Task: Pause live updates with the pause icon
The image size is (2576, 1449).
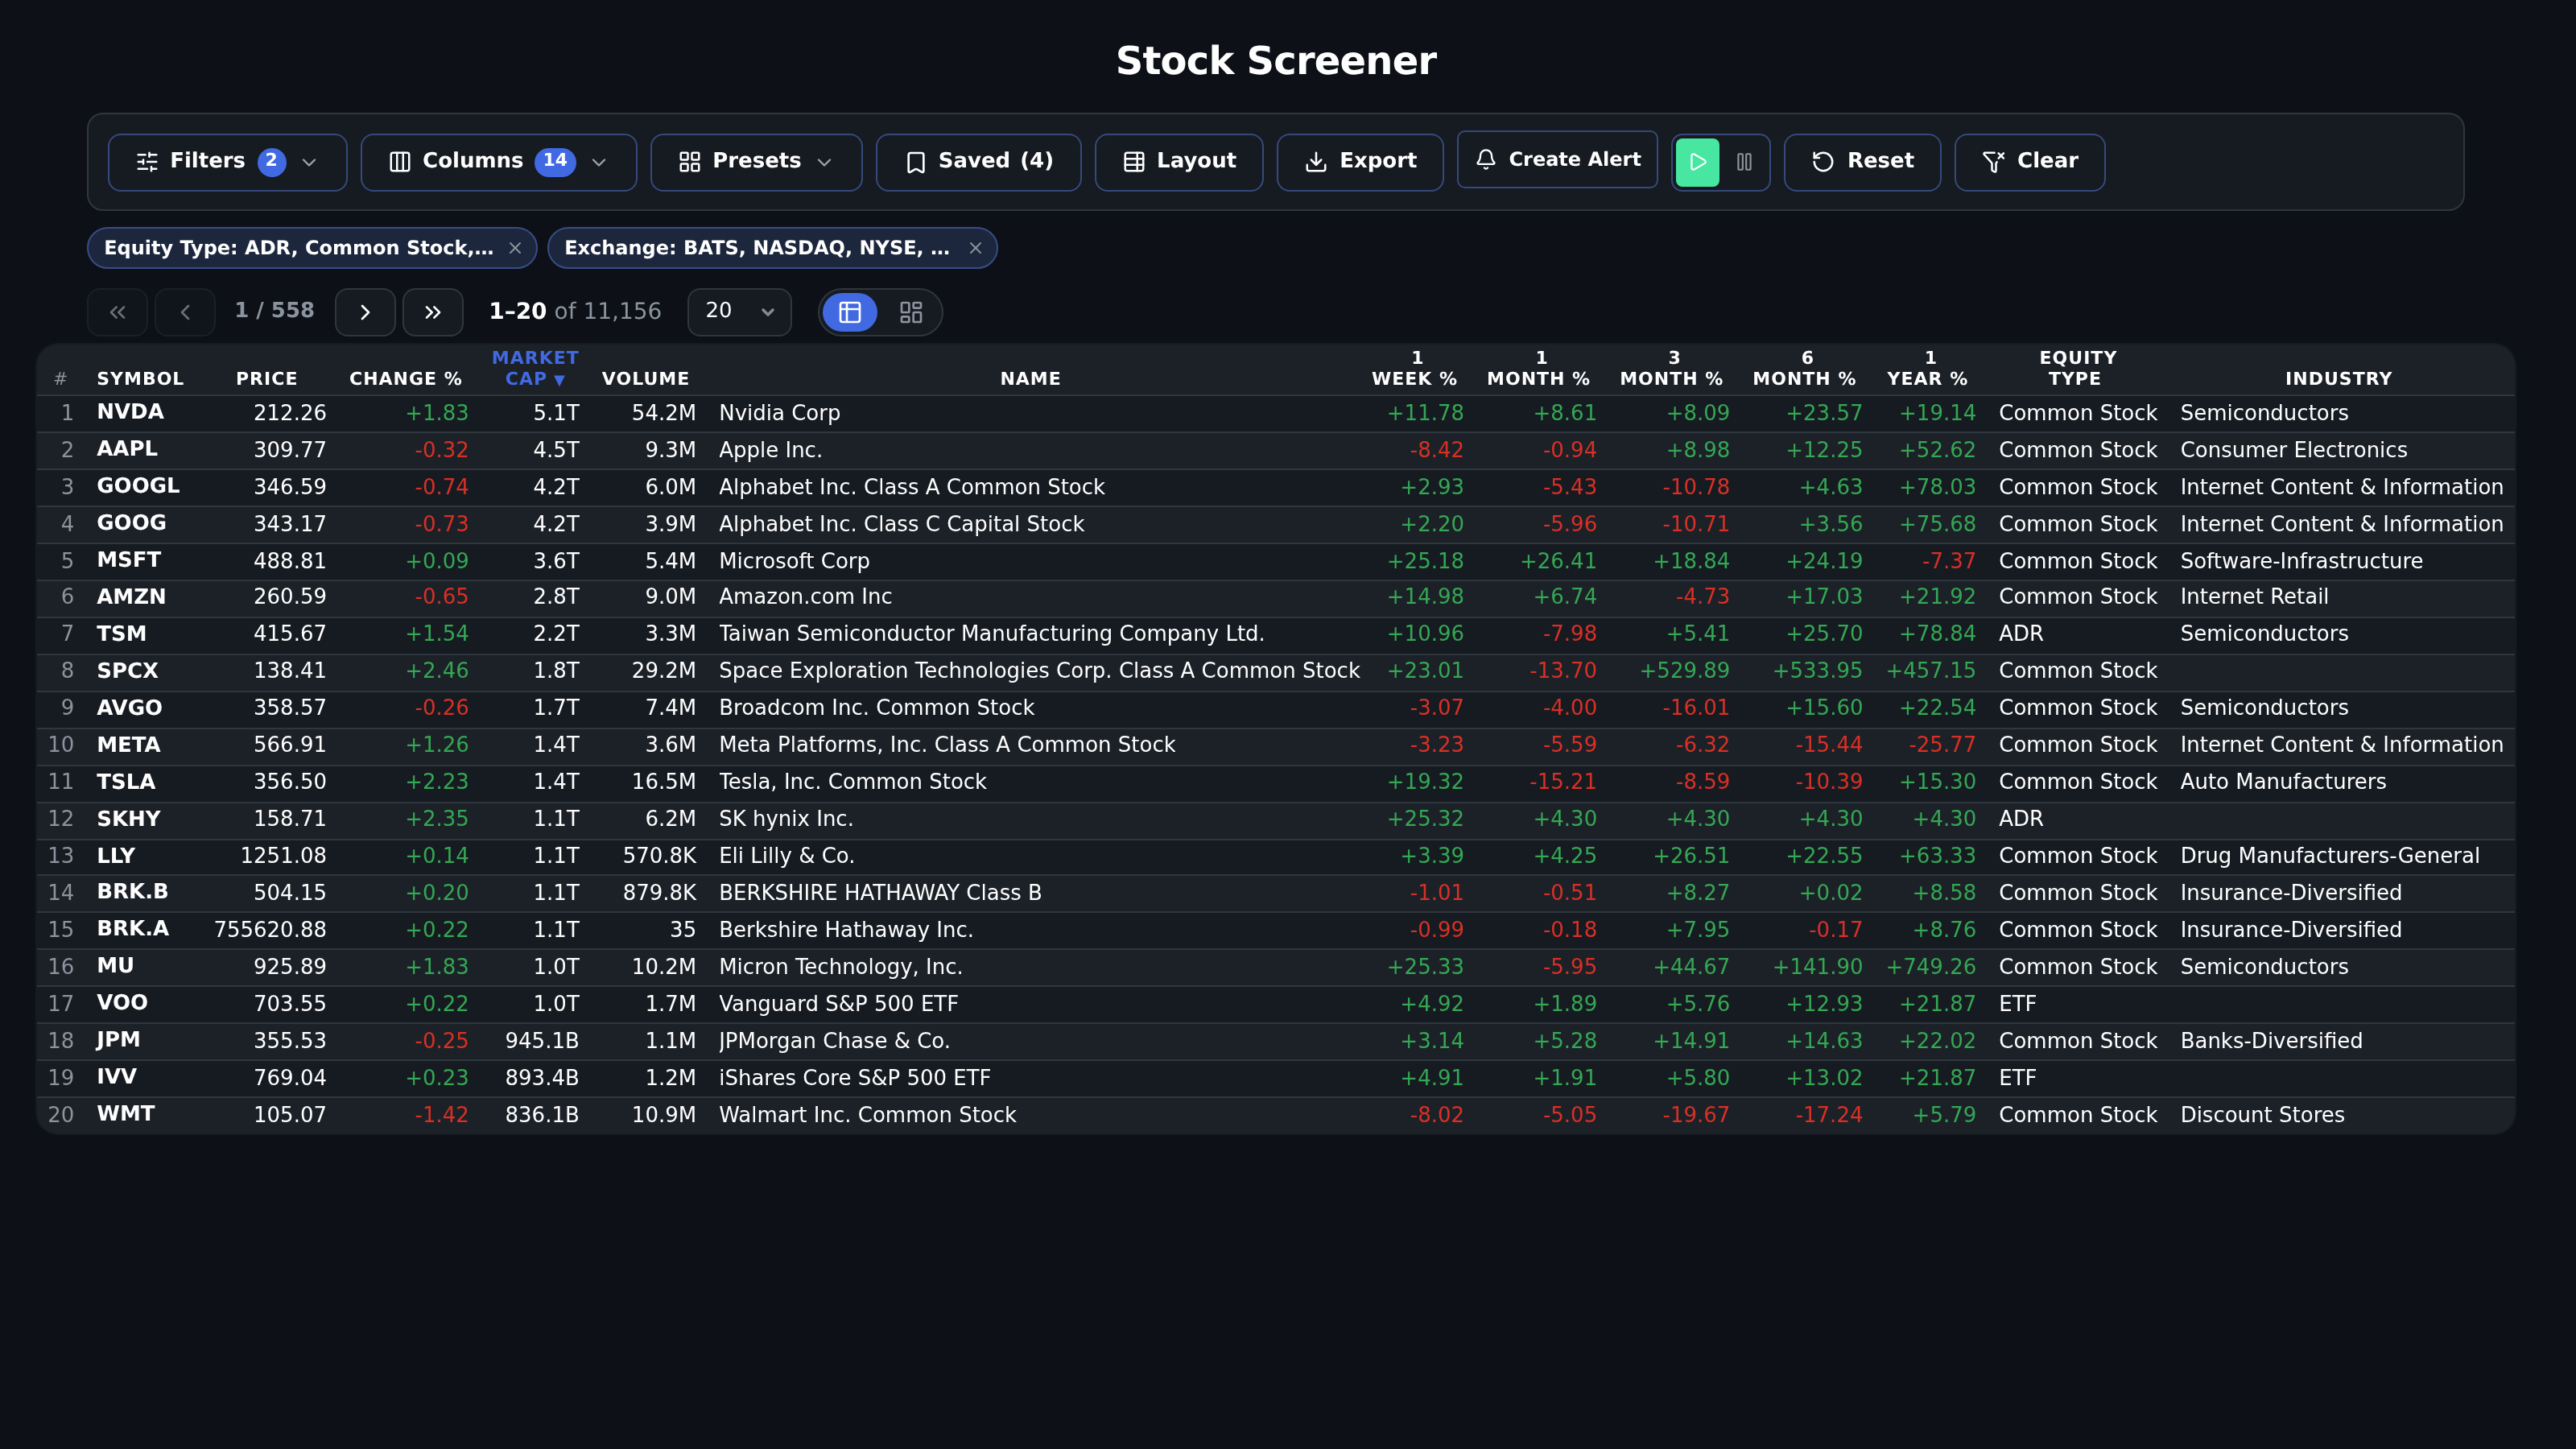Action: pyautogui.click(x=1744, y=162)
